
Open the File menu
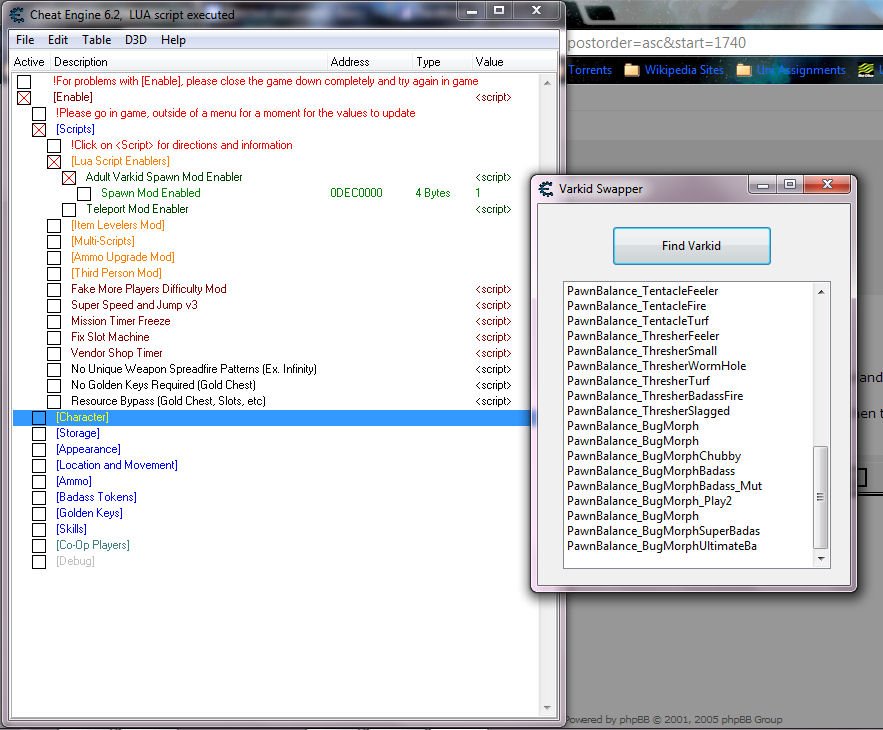click(x=25, y=40)
